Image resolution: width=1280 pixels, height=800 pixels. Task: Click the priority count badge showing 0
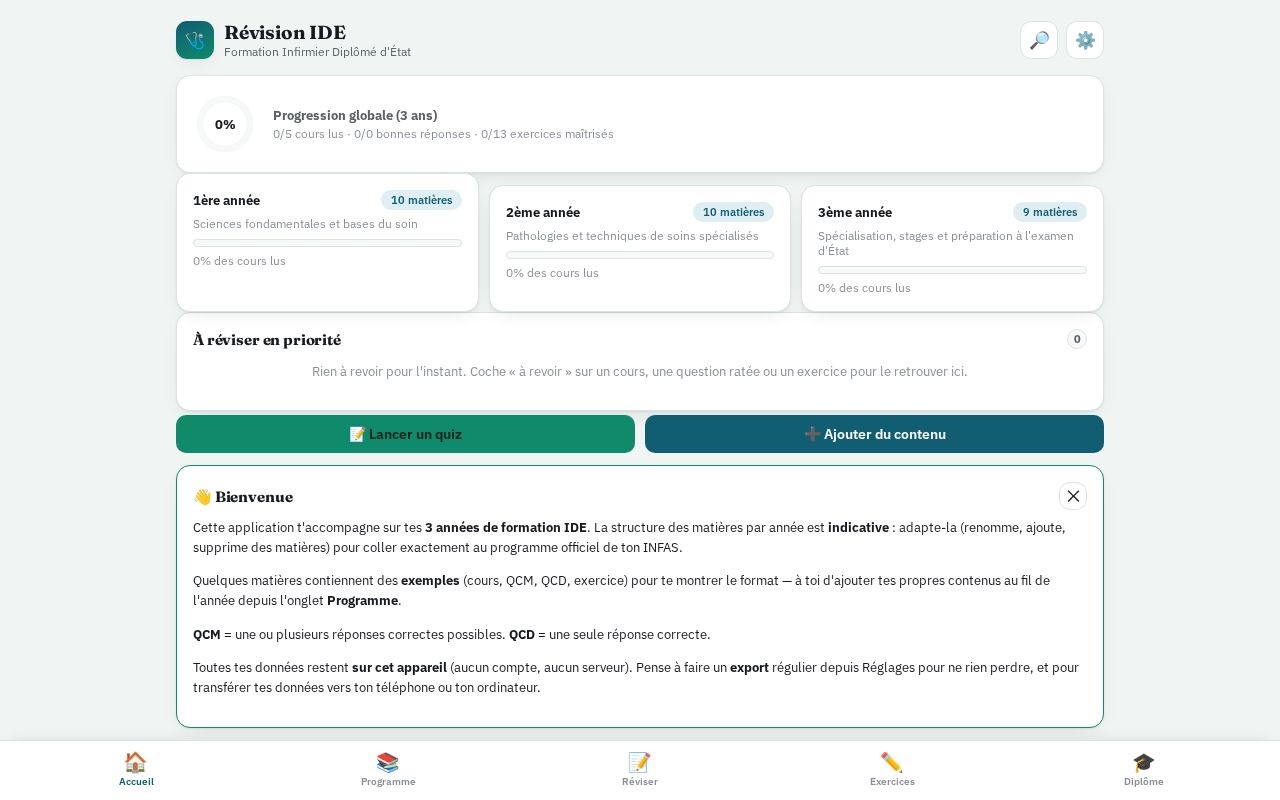[1077, 339]
